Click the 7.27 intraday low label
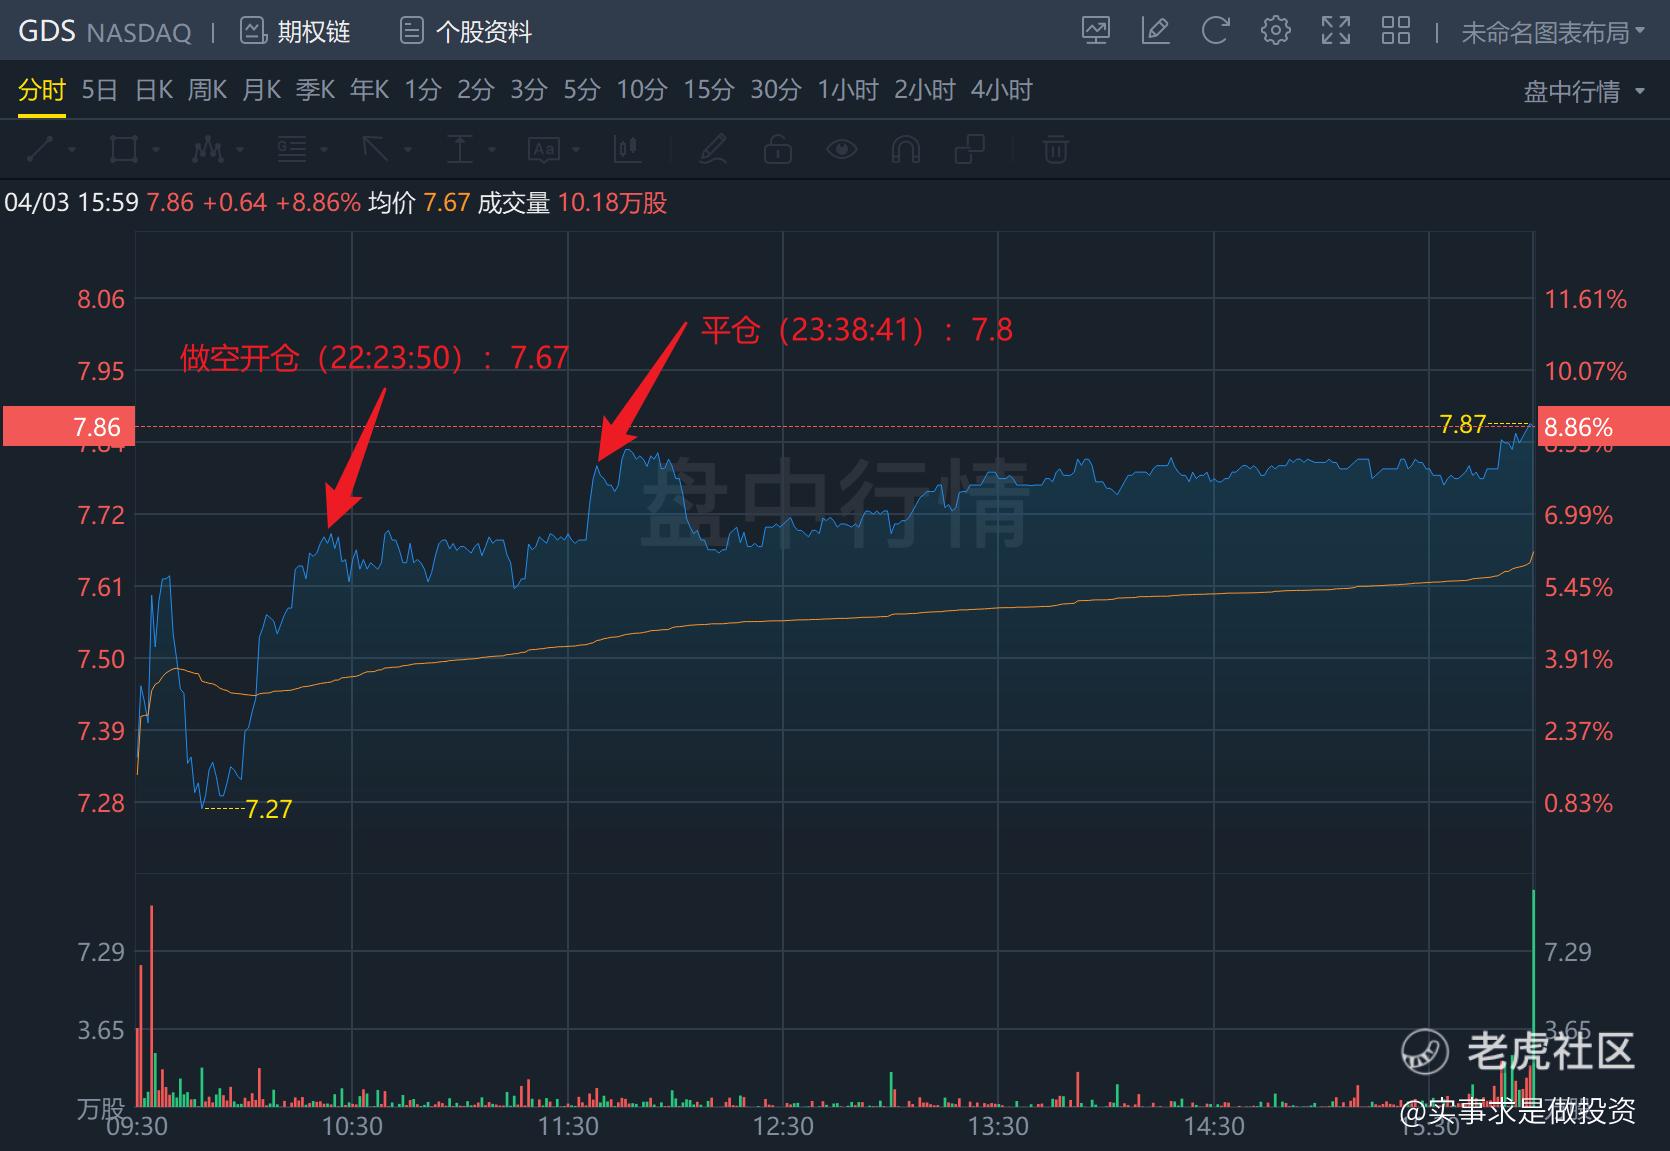1670x1151 pixels. 269,809
